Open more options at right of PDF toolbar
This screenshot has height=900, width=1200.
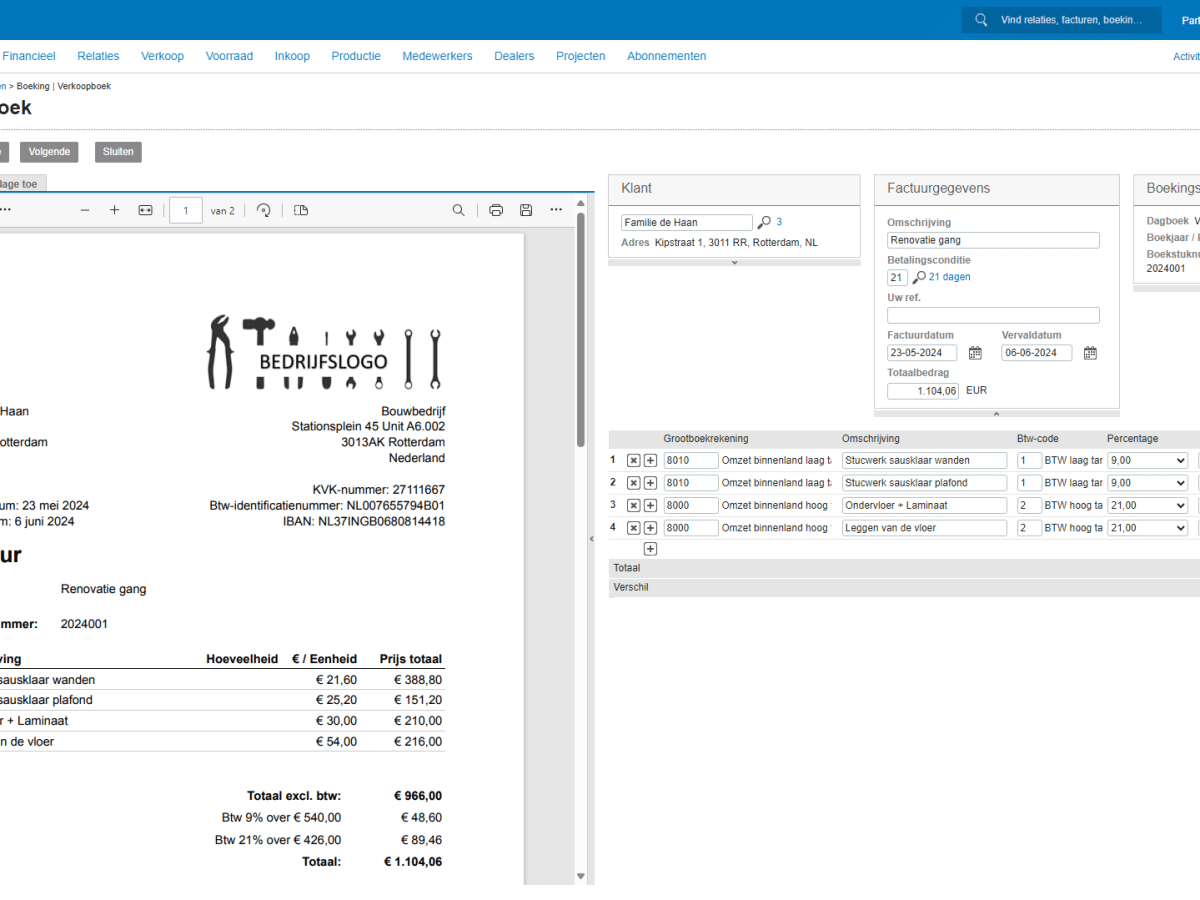[556, 210]
